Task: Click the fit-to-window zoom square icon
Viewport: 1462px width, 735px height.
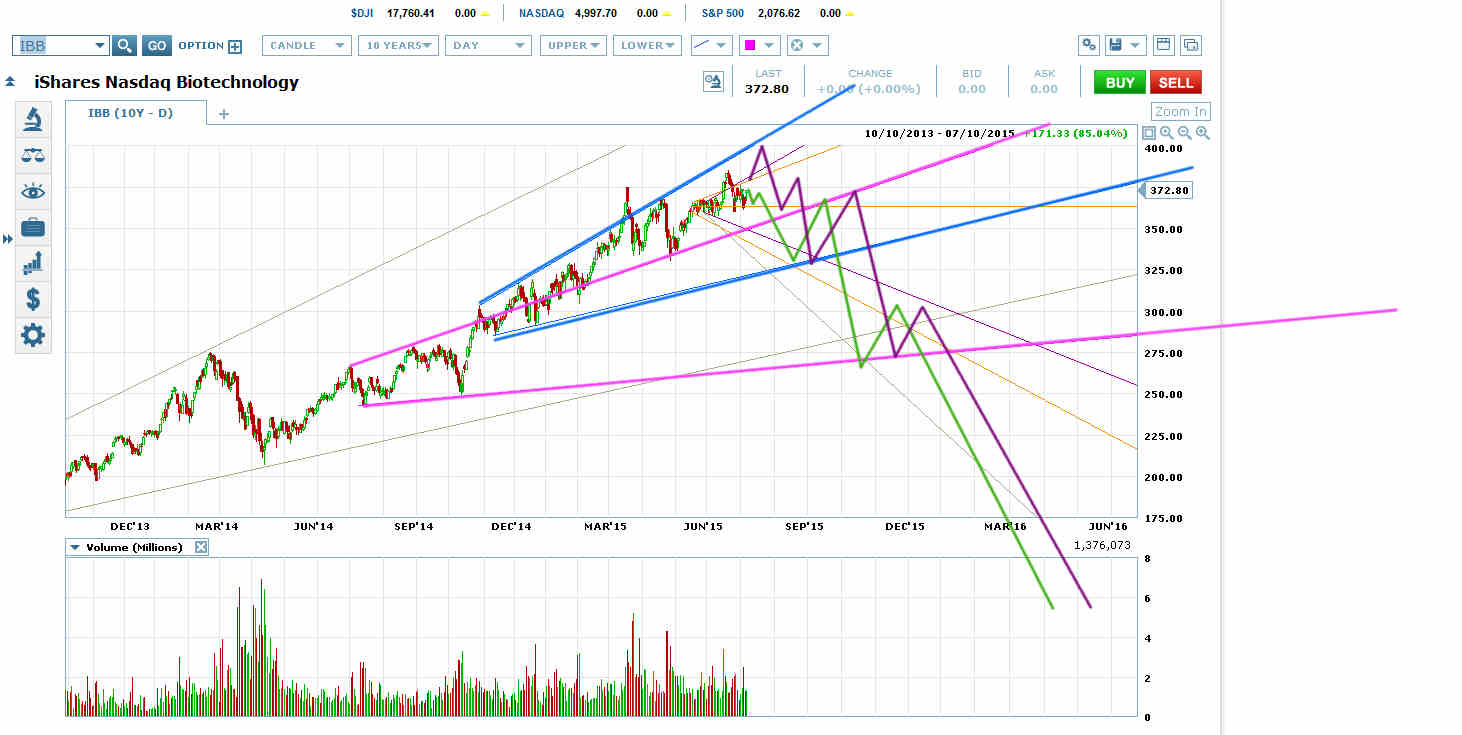Action: (x=1149, y=133)
